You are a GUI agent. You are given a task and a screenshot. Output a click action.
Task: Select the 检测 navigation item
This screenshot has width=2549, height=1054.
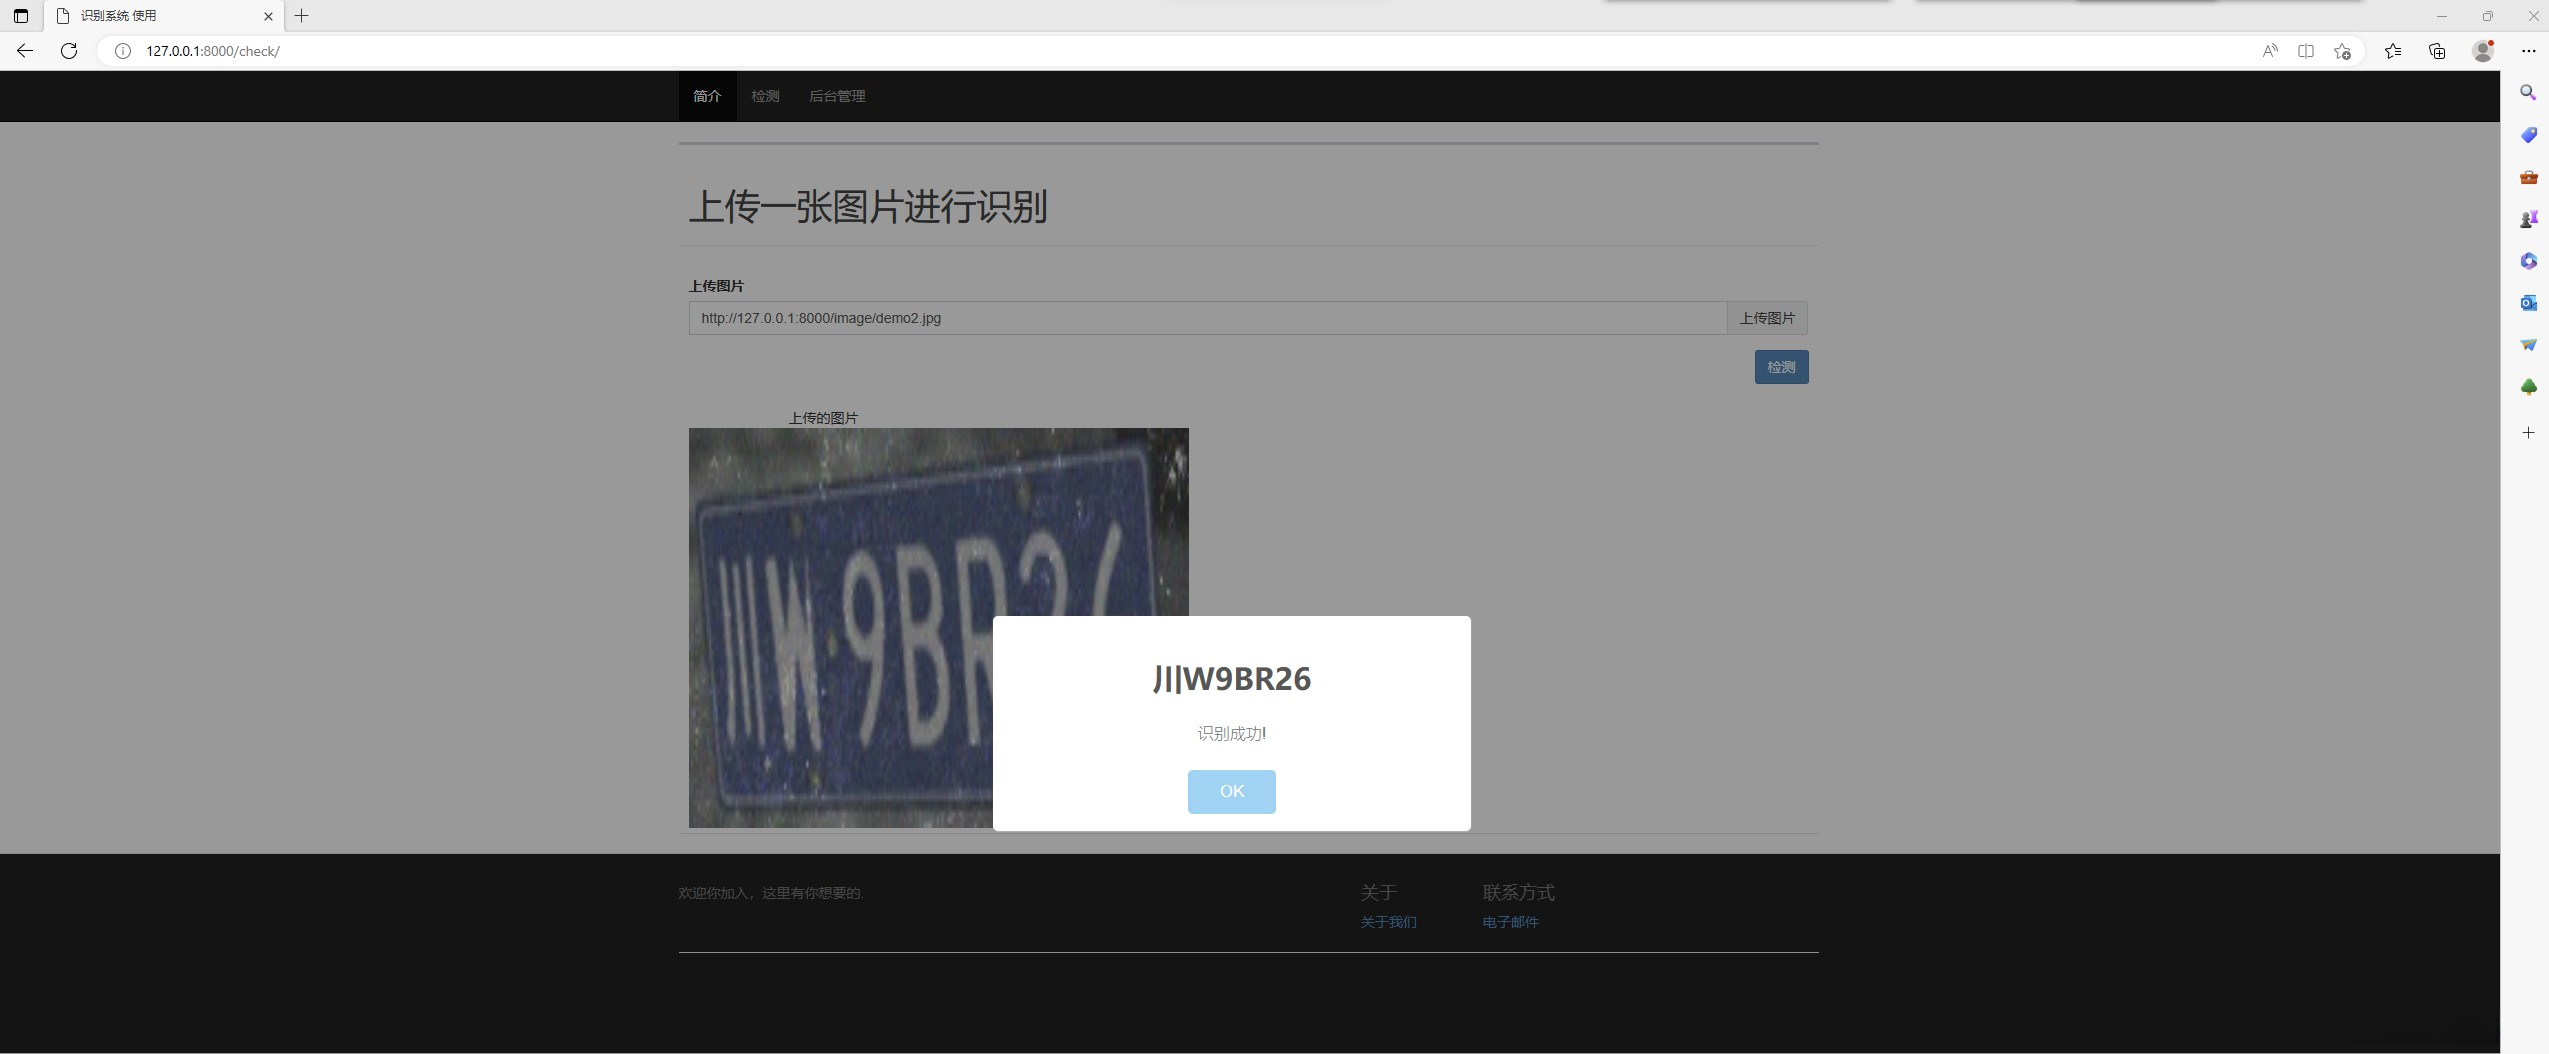pyautogui.click(x=765, y=96)
